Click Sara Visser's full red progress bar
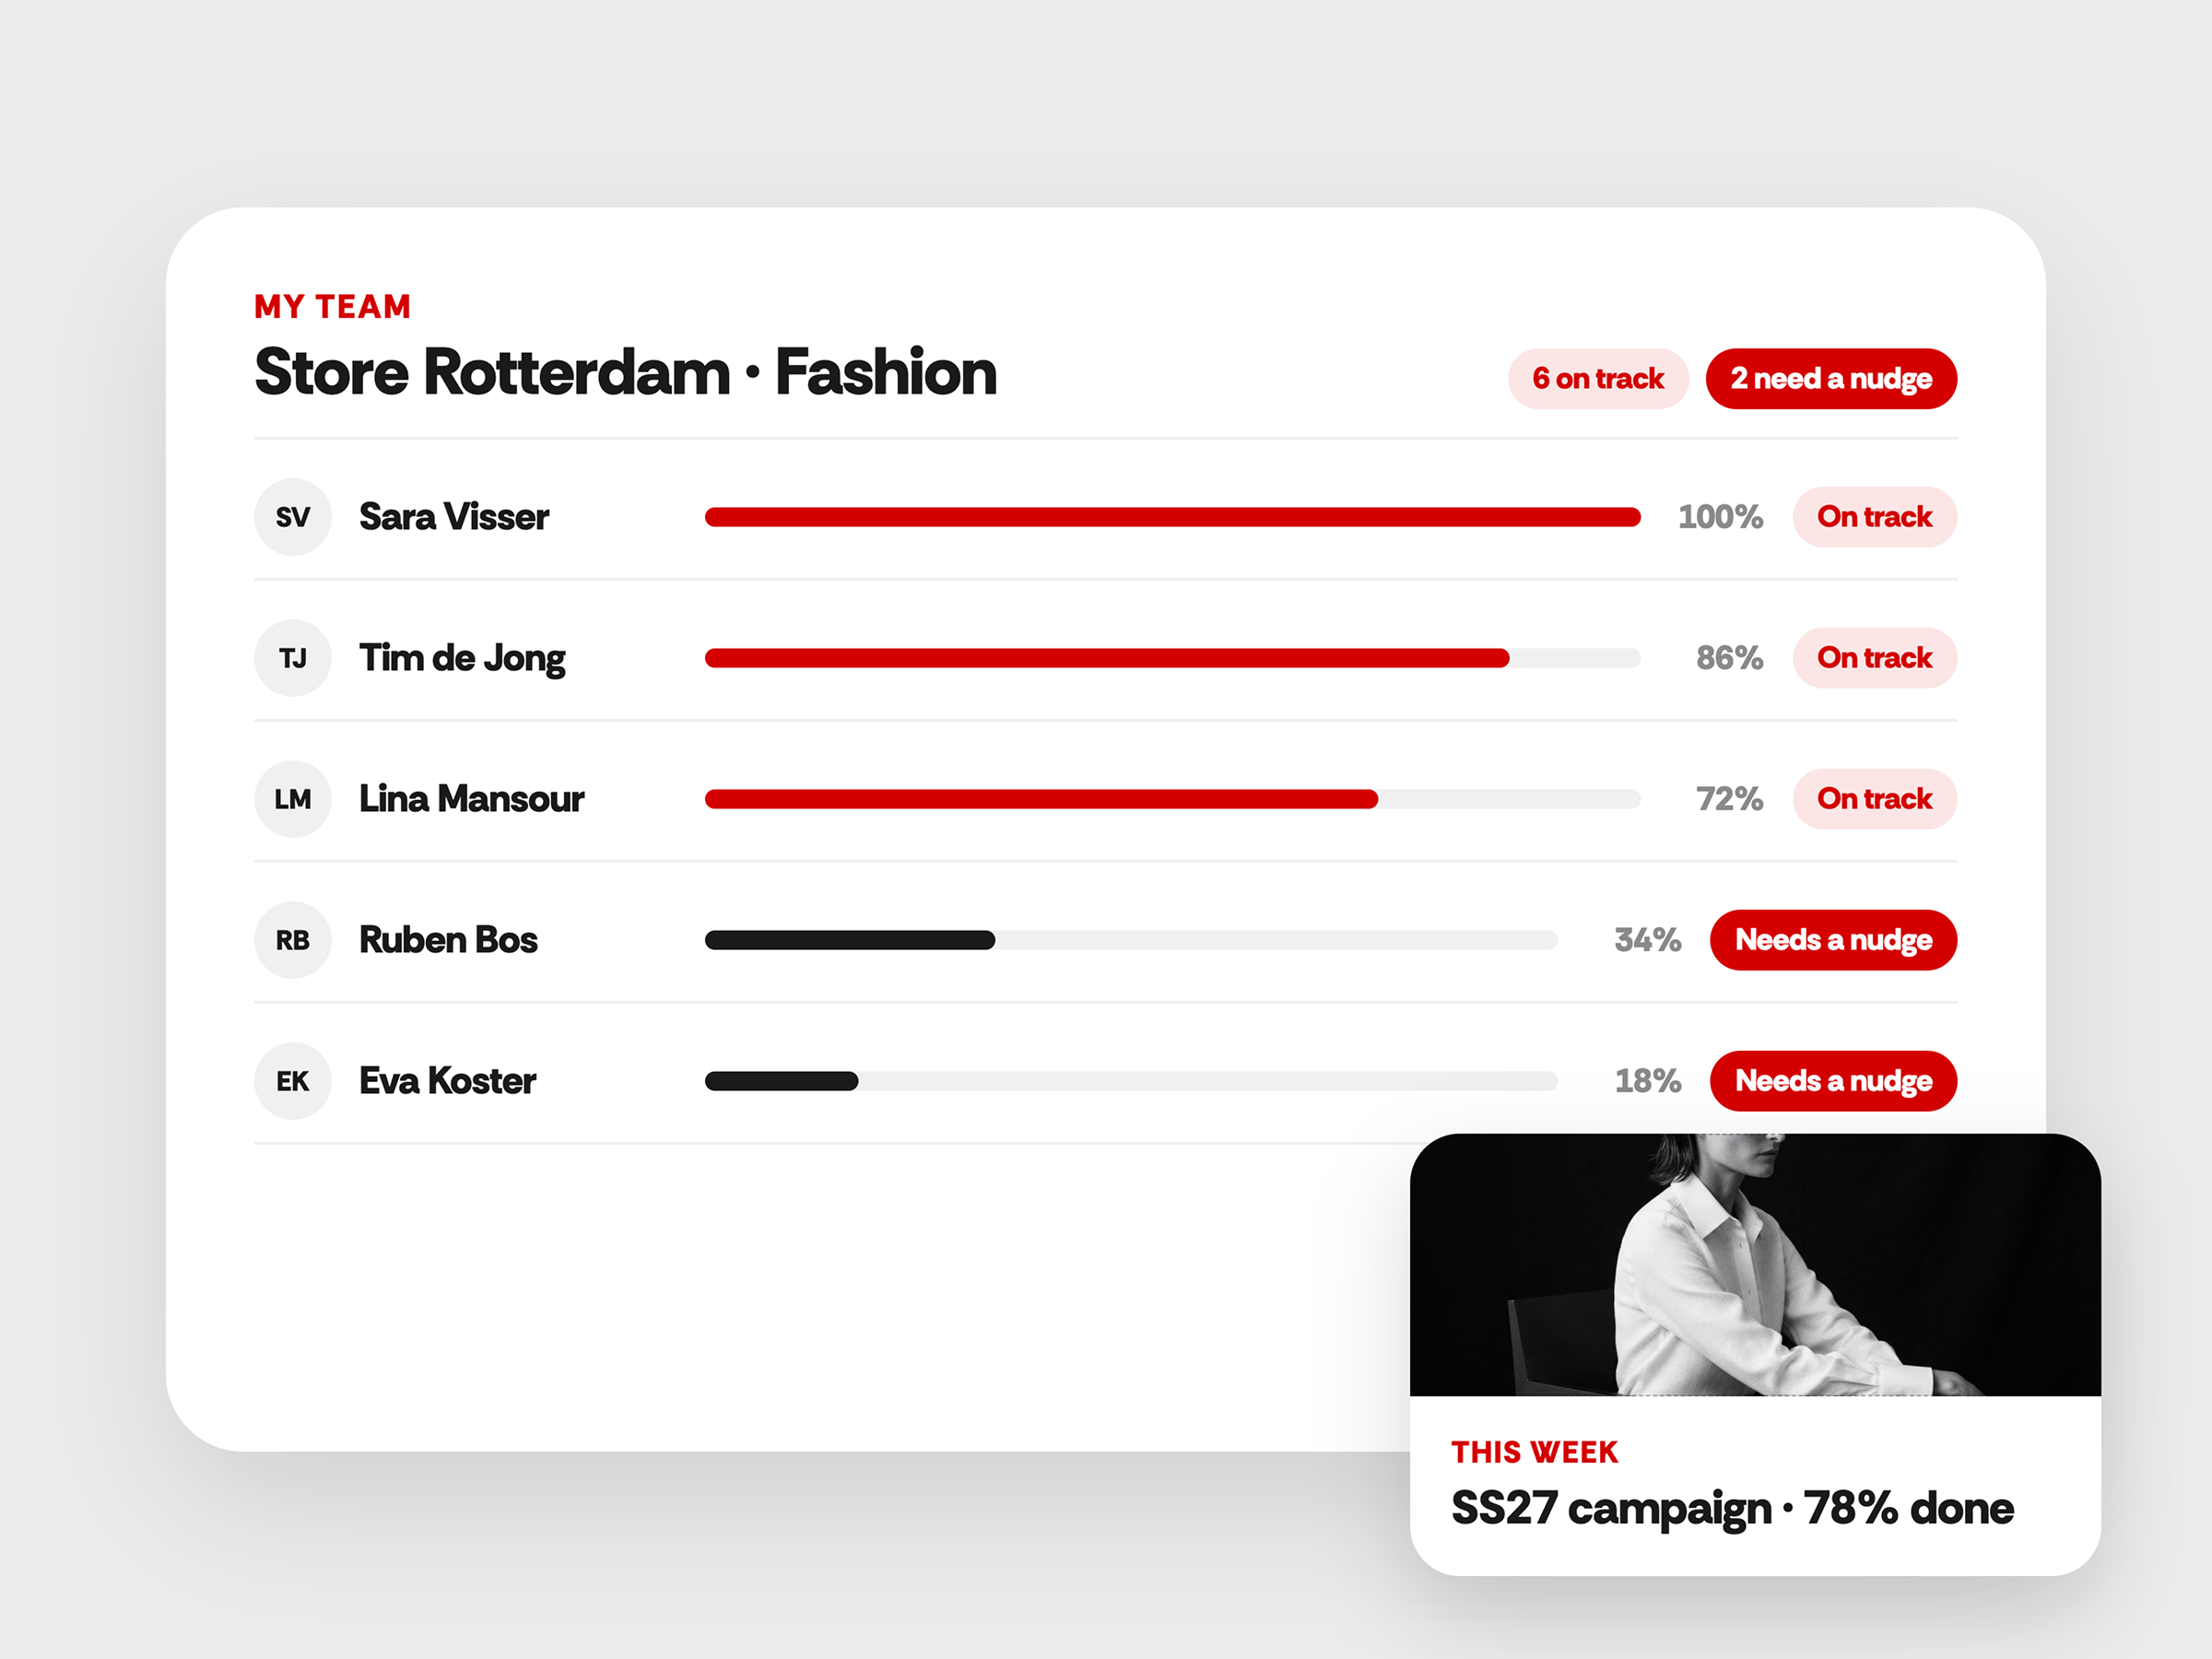Image resolution: width=2212 pixels, height=1659 pixels. 1173,517
